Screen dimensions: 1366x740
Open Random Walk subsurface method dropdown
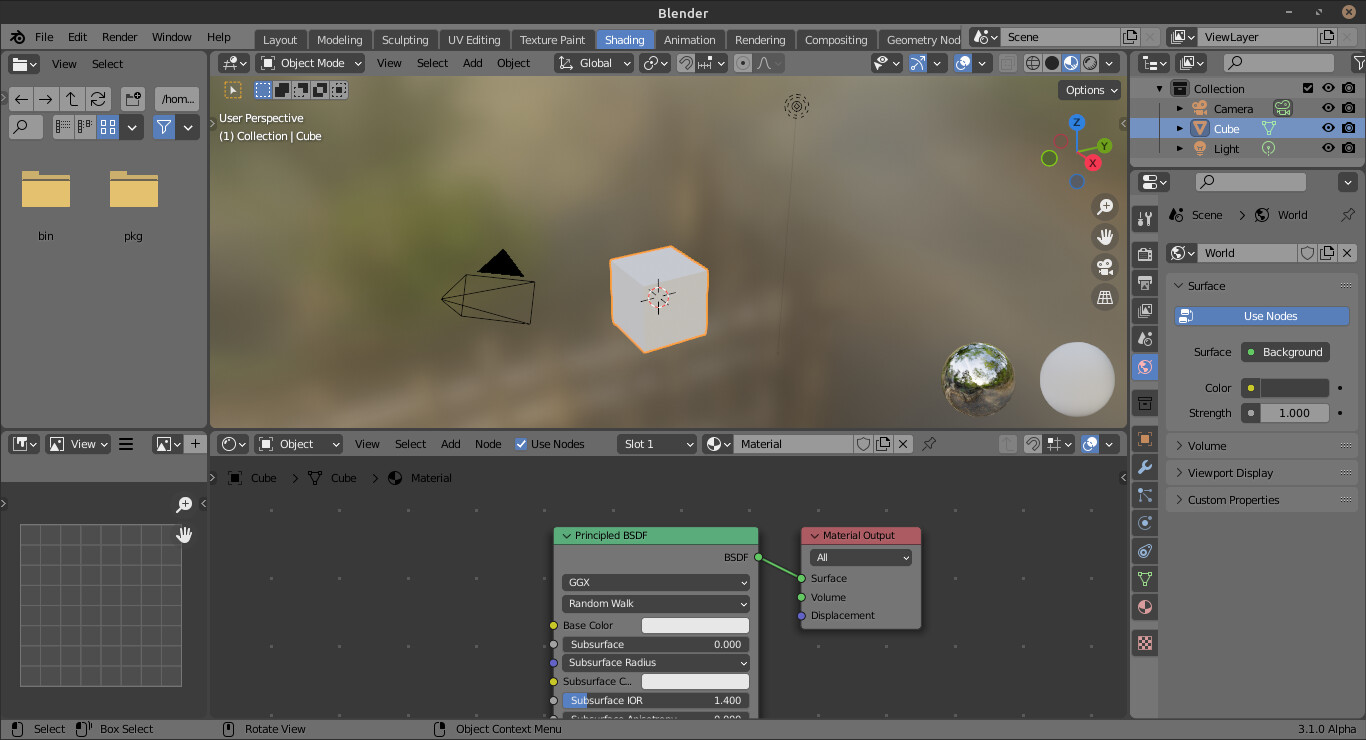(x=656, y=603)
